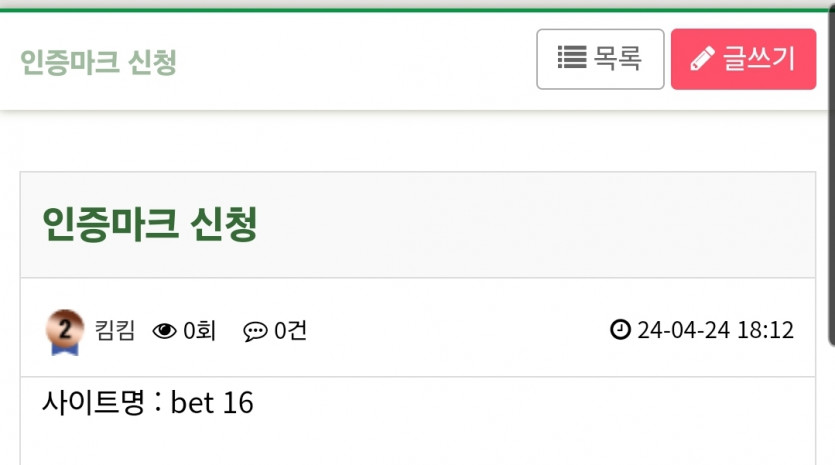Viewport: 835px width, 465px height.
Task: Click the bold green post title 인증마크 신청
Action: click(x=150, y=225)
